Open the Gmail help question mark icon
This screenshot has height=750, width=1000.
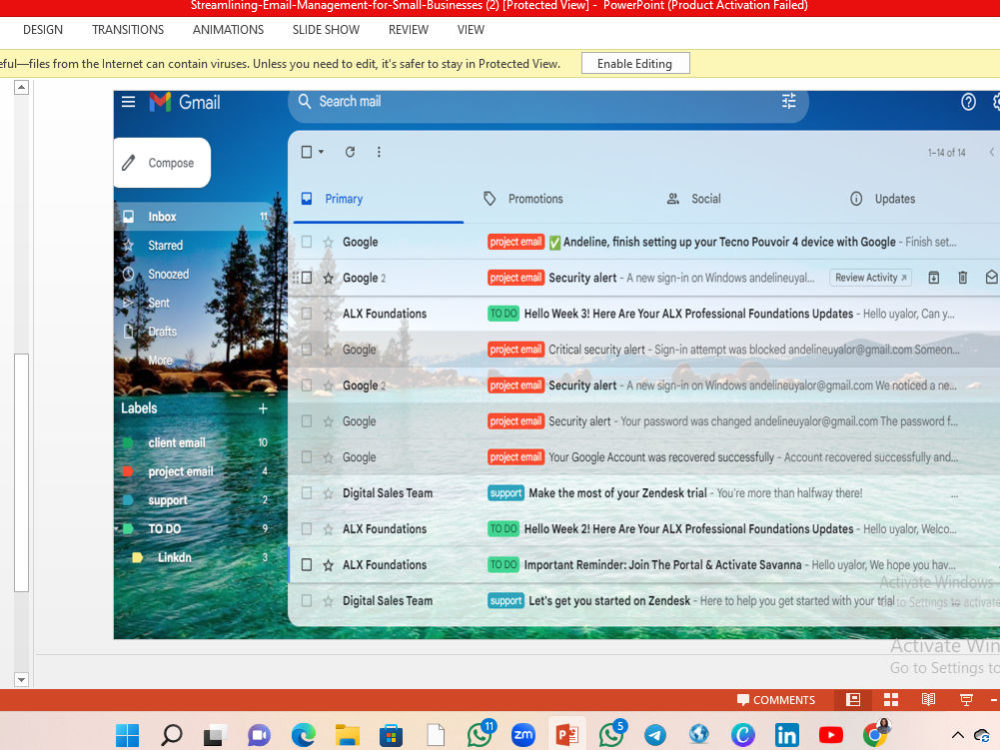click(x=968, y=102)
